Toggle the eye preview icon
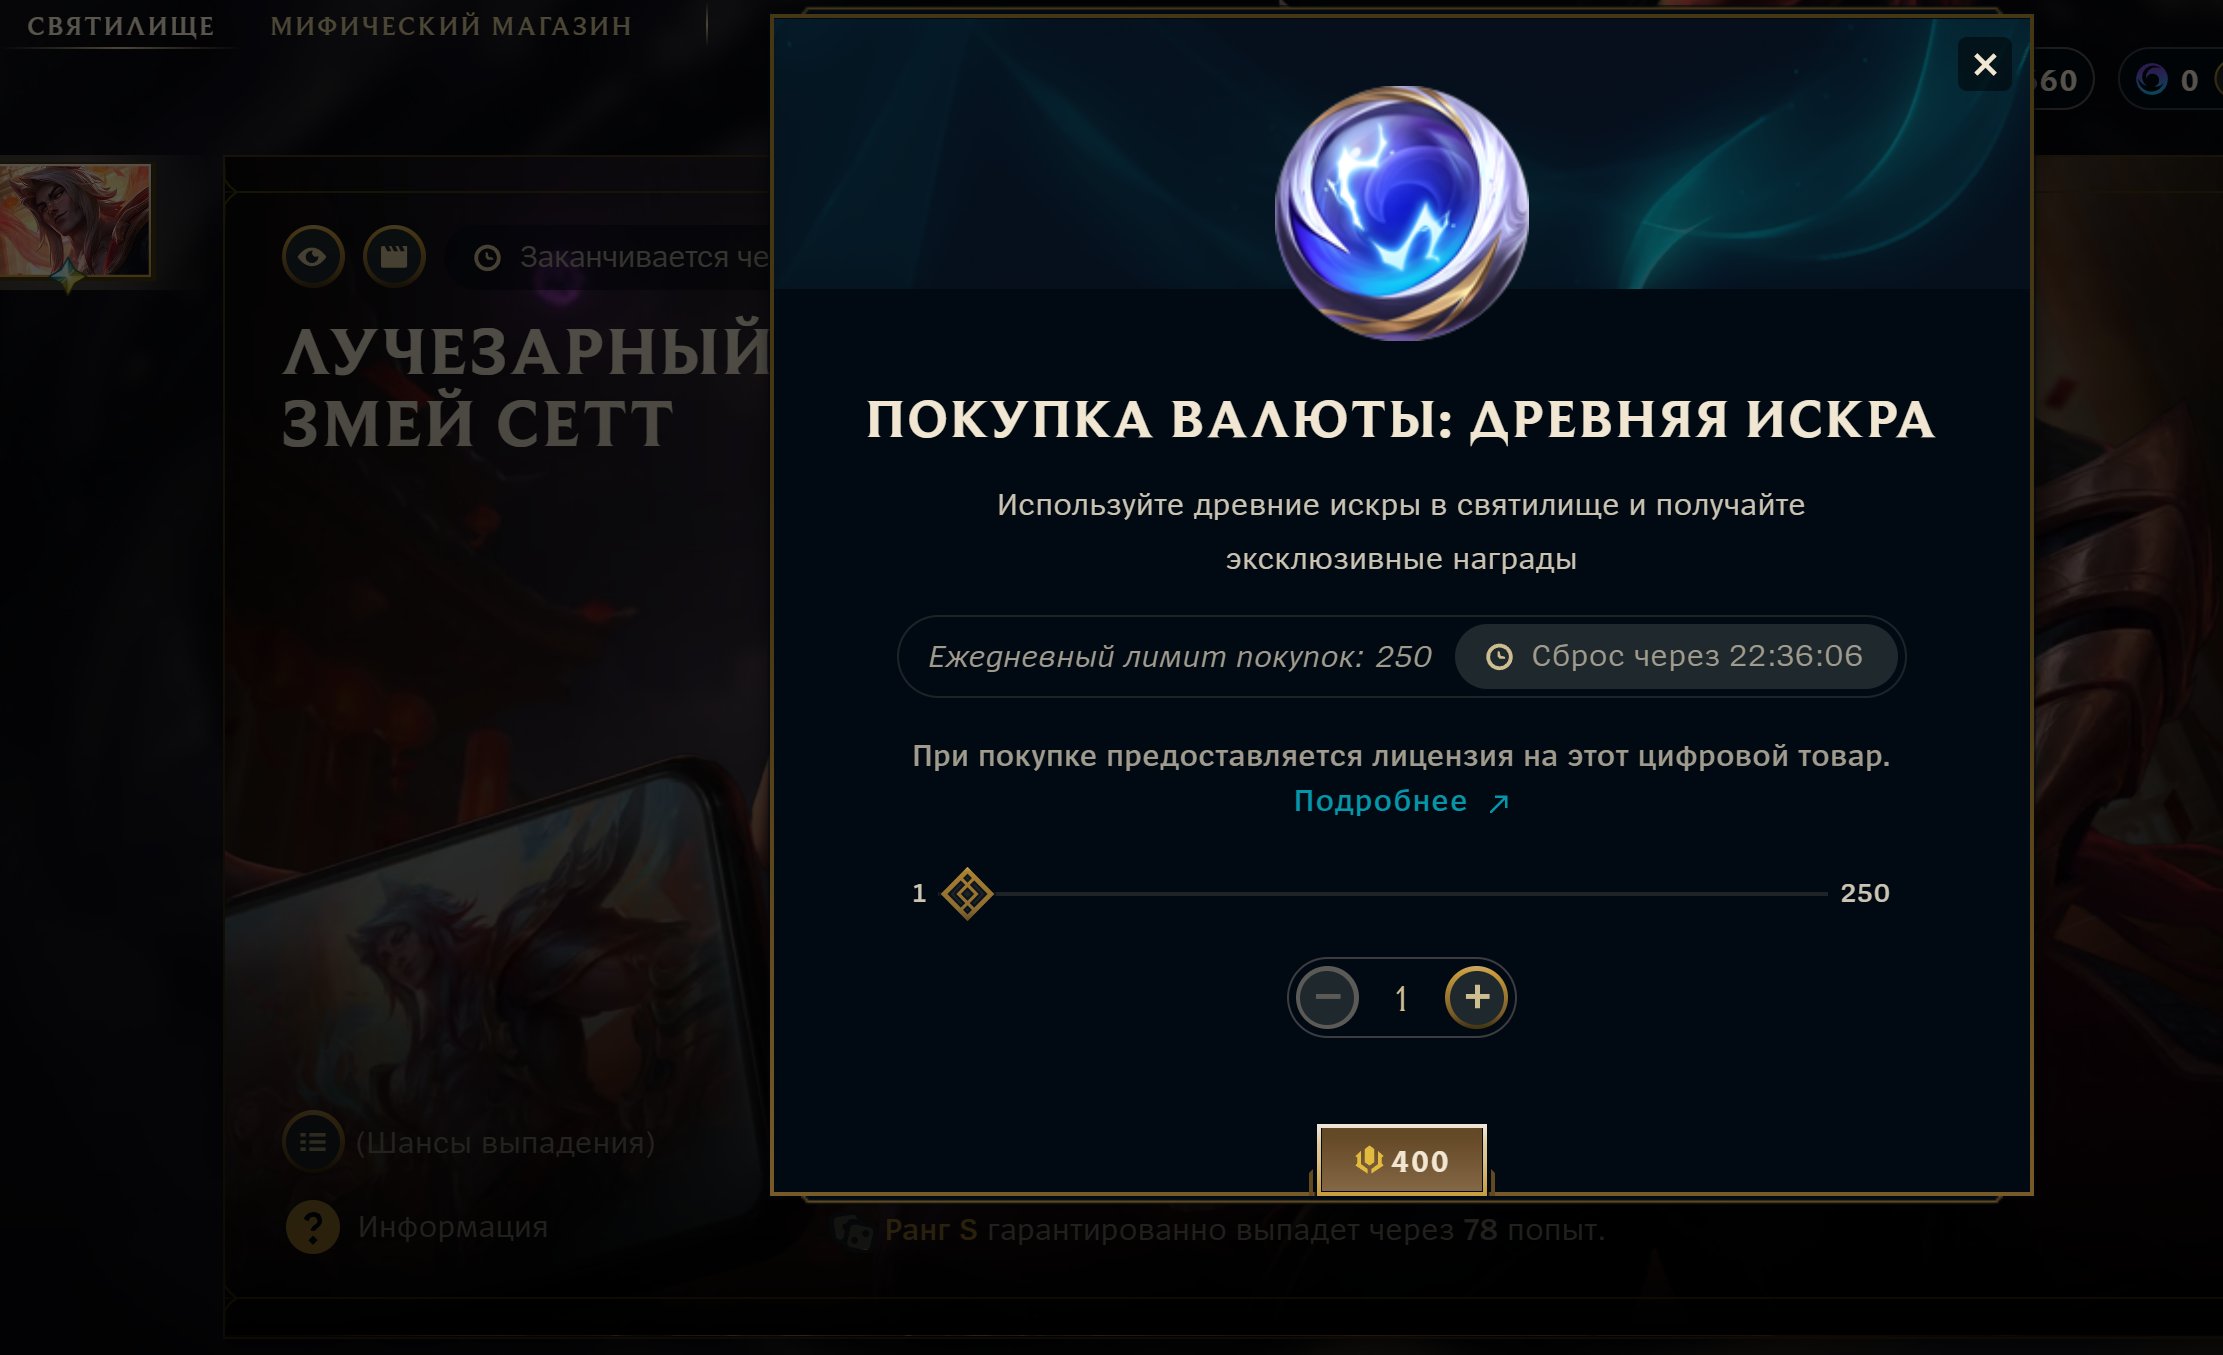This screenshot has height=1355, width=2223. pos(313,257)
